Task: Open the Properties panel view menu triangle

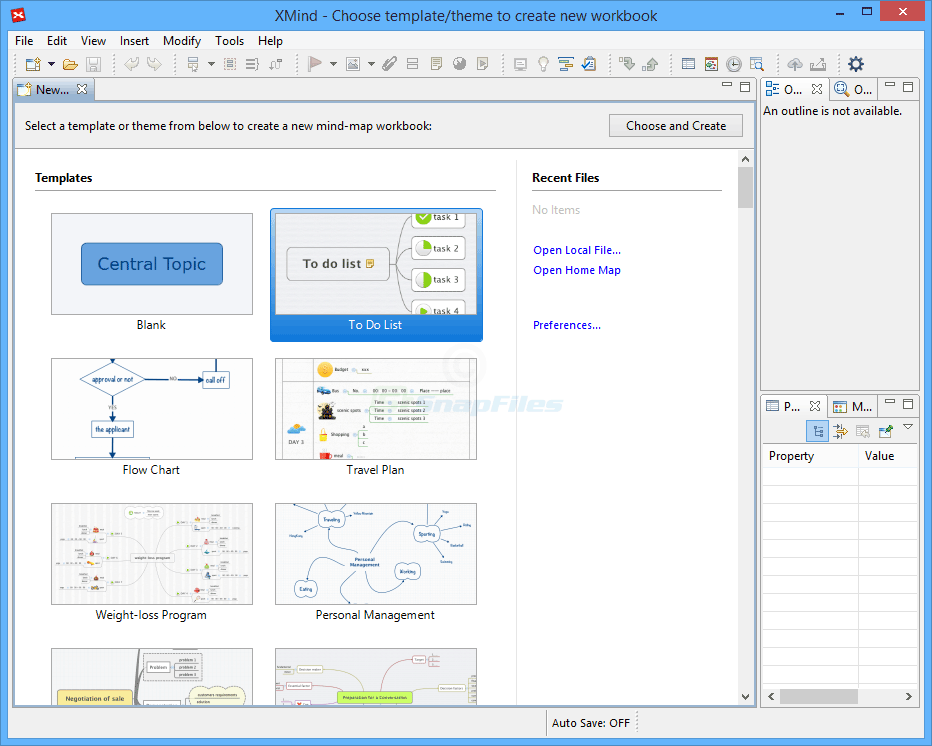Action: (x=908, y=427)
